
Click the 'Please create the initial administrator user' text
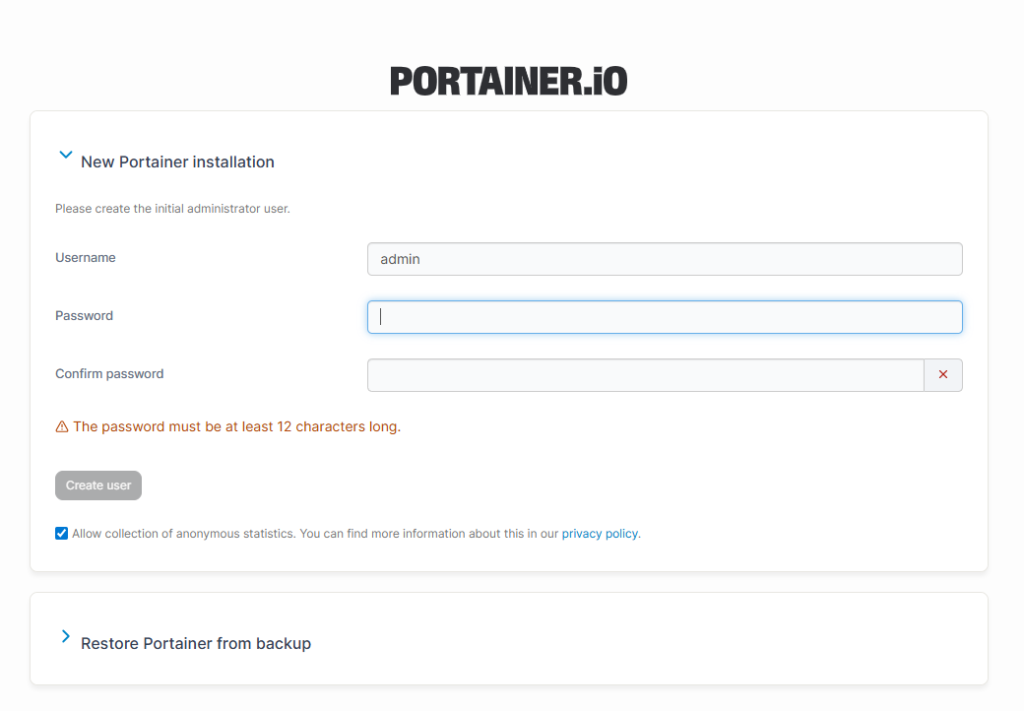pos(172,209)
